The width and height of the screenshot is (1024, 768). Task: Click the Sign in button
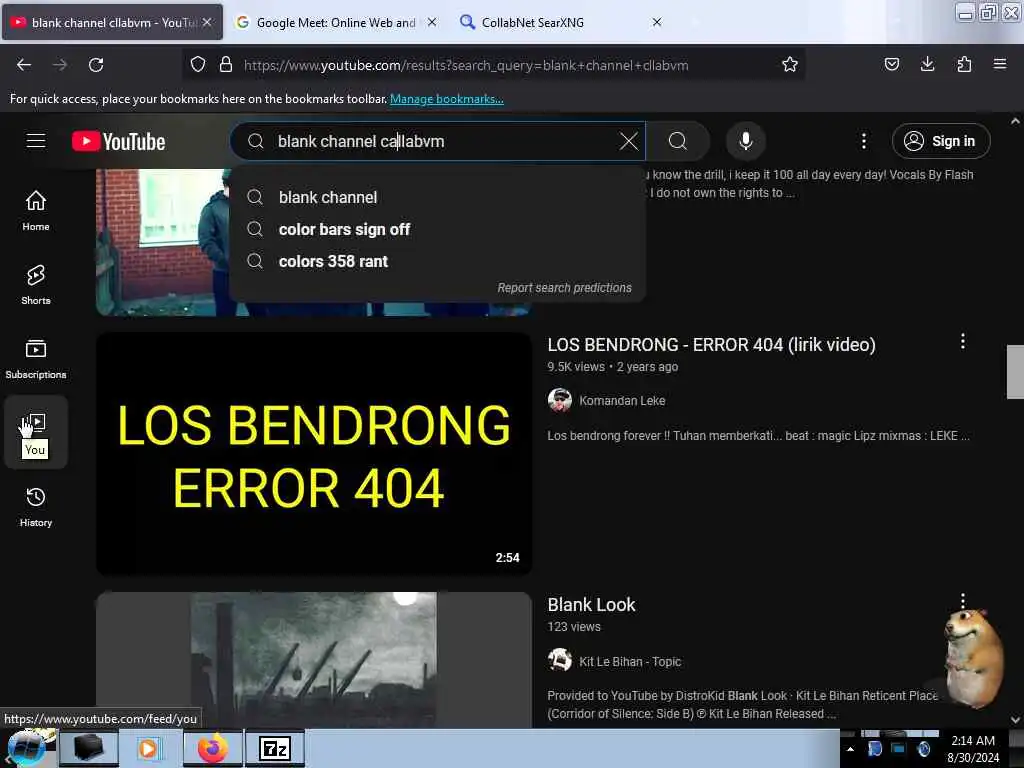click(941, 141)
